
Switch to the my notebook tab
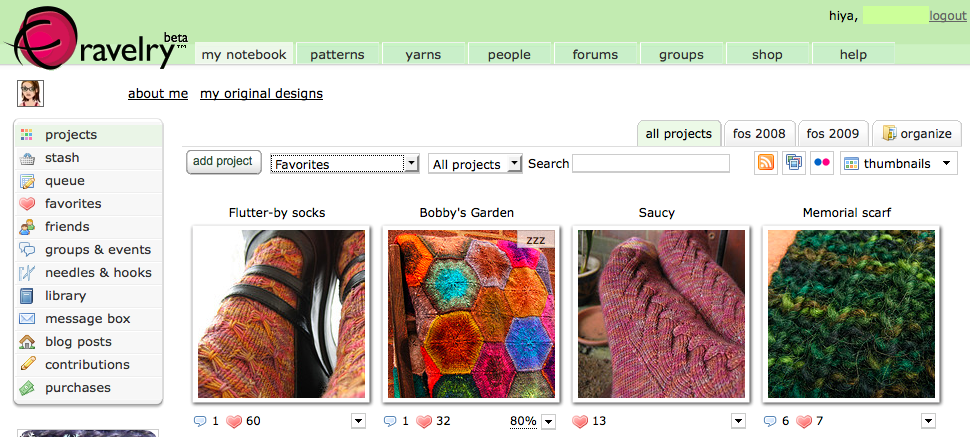tap(244, 54)
